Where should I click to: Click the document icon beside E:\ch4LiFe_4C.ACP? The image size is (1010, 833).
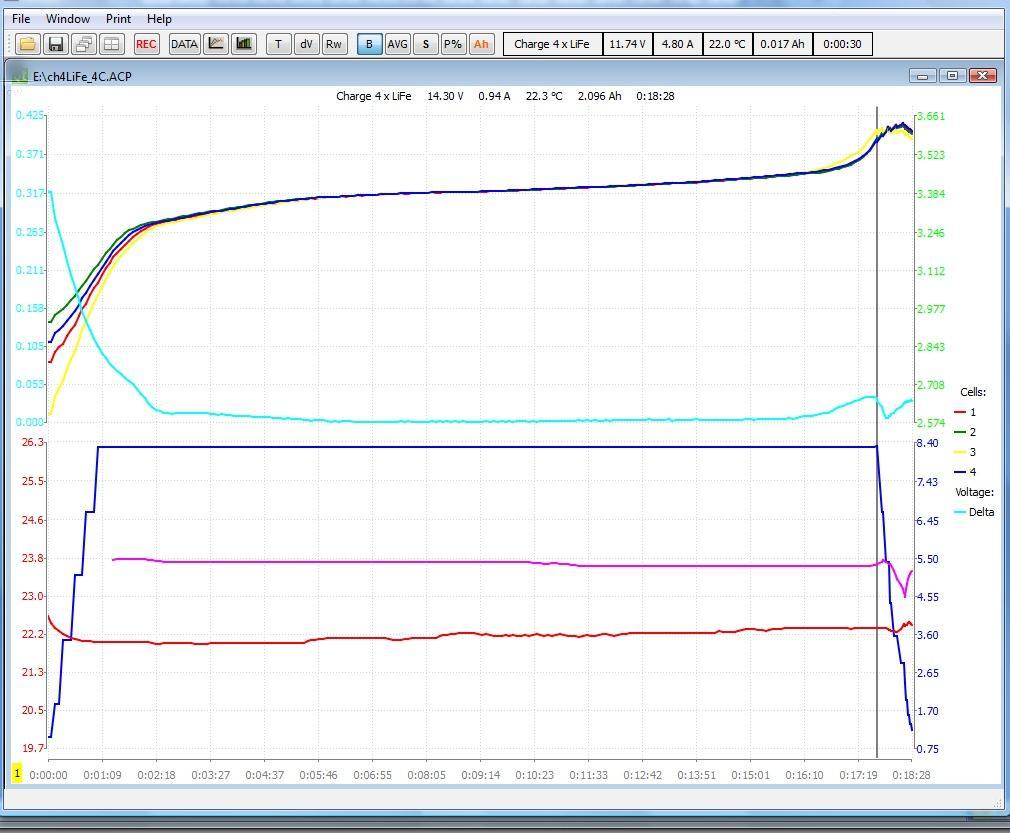(x=21, y=76)
